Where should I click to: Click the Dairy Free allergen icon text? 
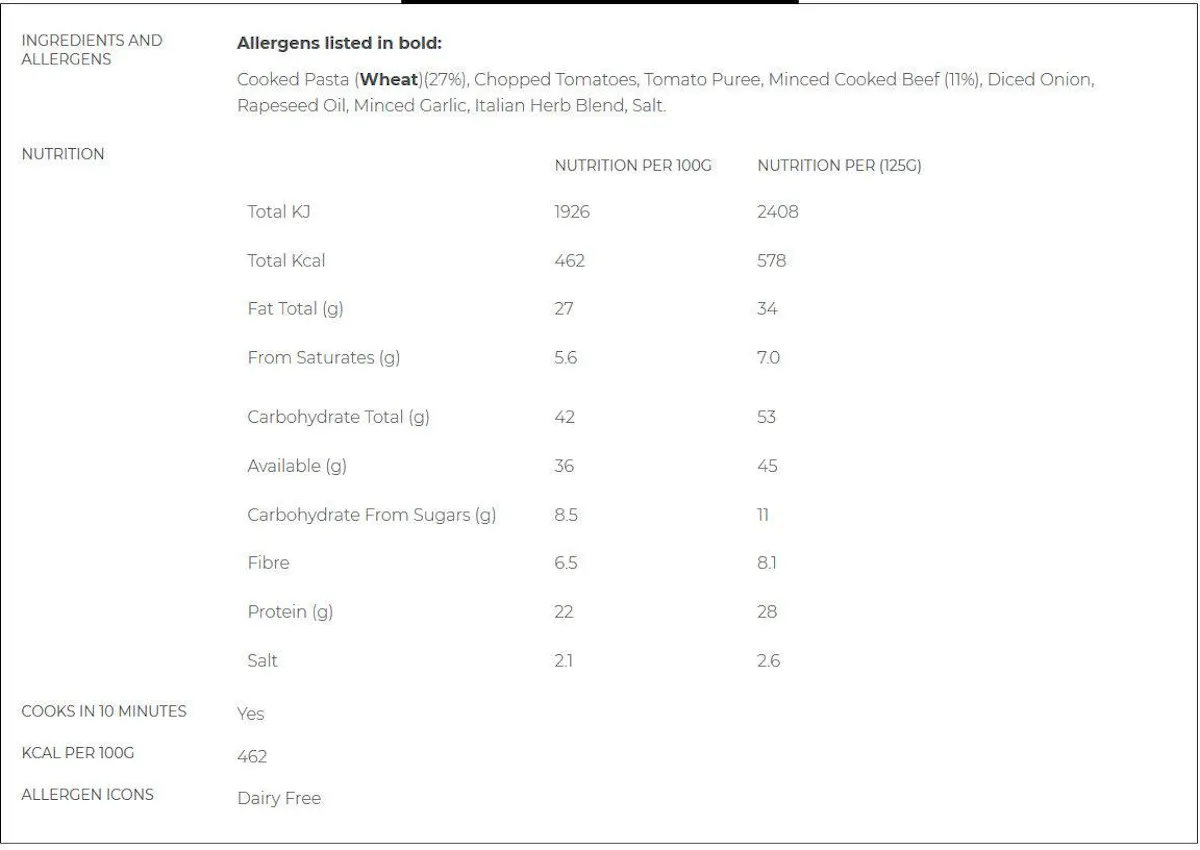(x=279, y=799)
